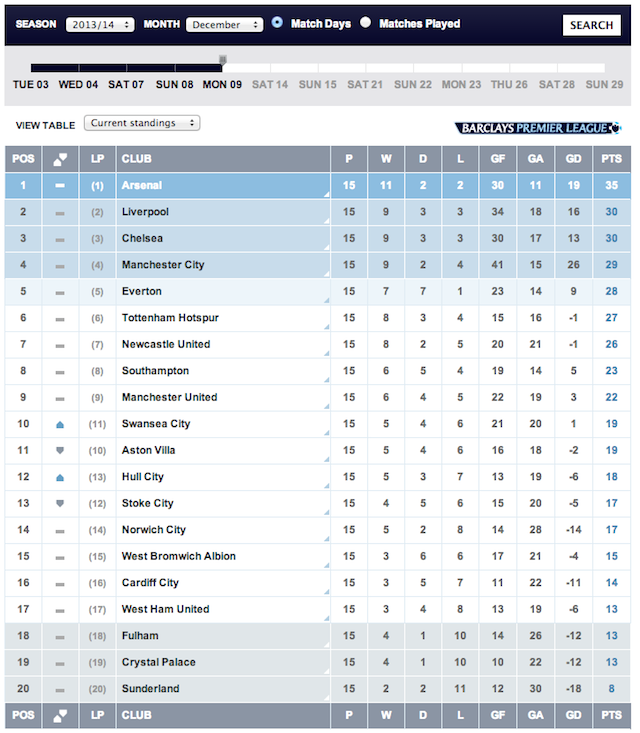The width and height of the screenshot is (640, 733).
Task: Sort by the PTS column header
Action: coord(611,159)
